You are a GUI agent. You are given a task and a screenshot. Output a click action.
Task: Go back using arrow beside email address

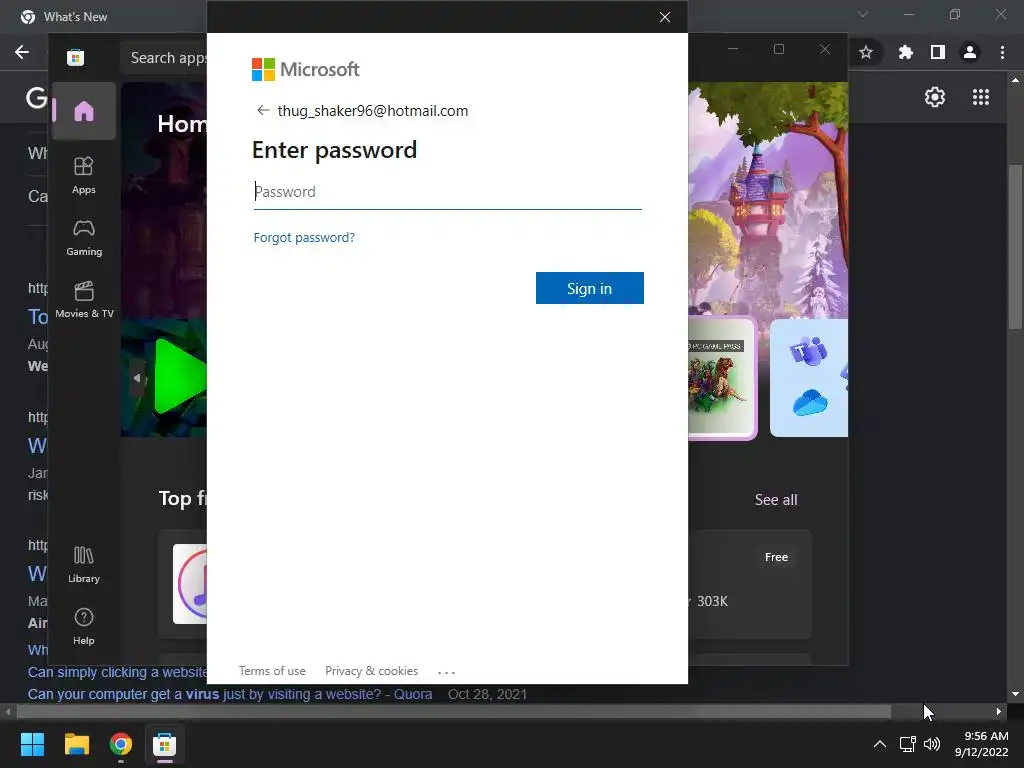click(x=263, y=110)
